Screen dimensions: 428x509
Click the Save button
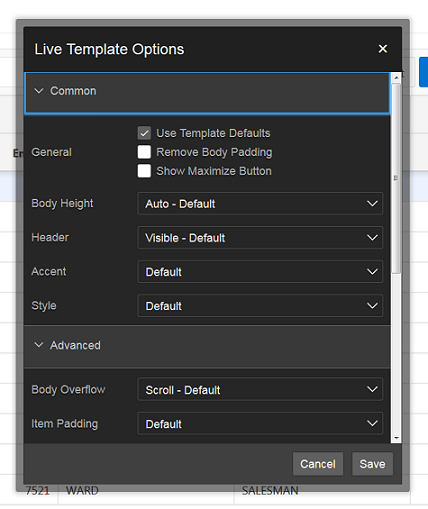372,464
